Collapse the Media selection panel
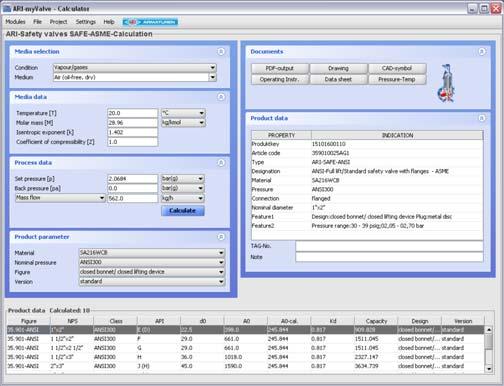Screen dimensions: 504x386 tap(221, 52)
